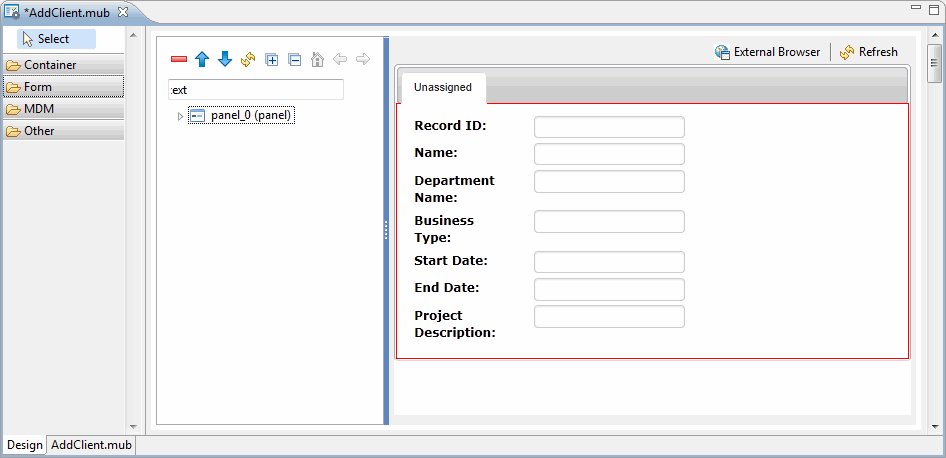
Task: Minimize the editor area
Action: click(x=916, y=8)
